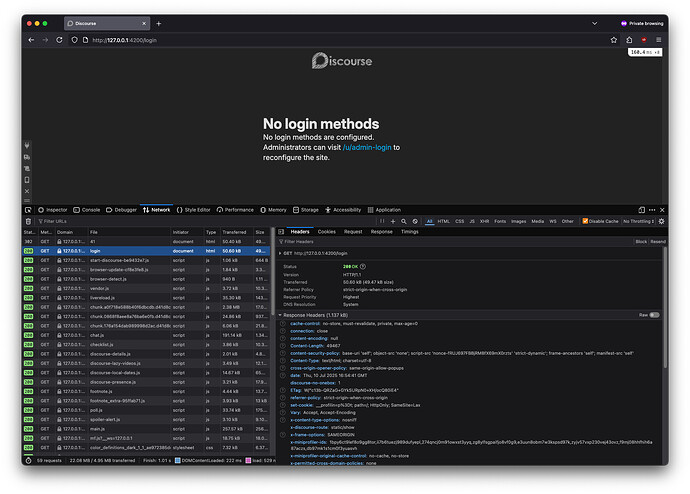Image resolution: width=690 pixels, height=494 pixels.
Task: Pause network recording
Action: (x=382, y=221)
